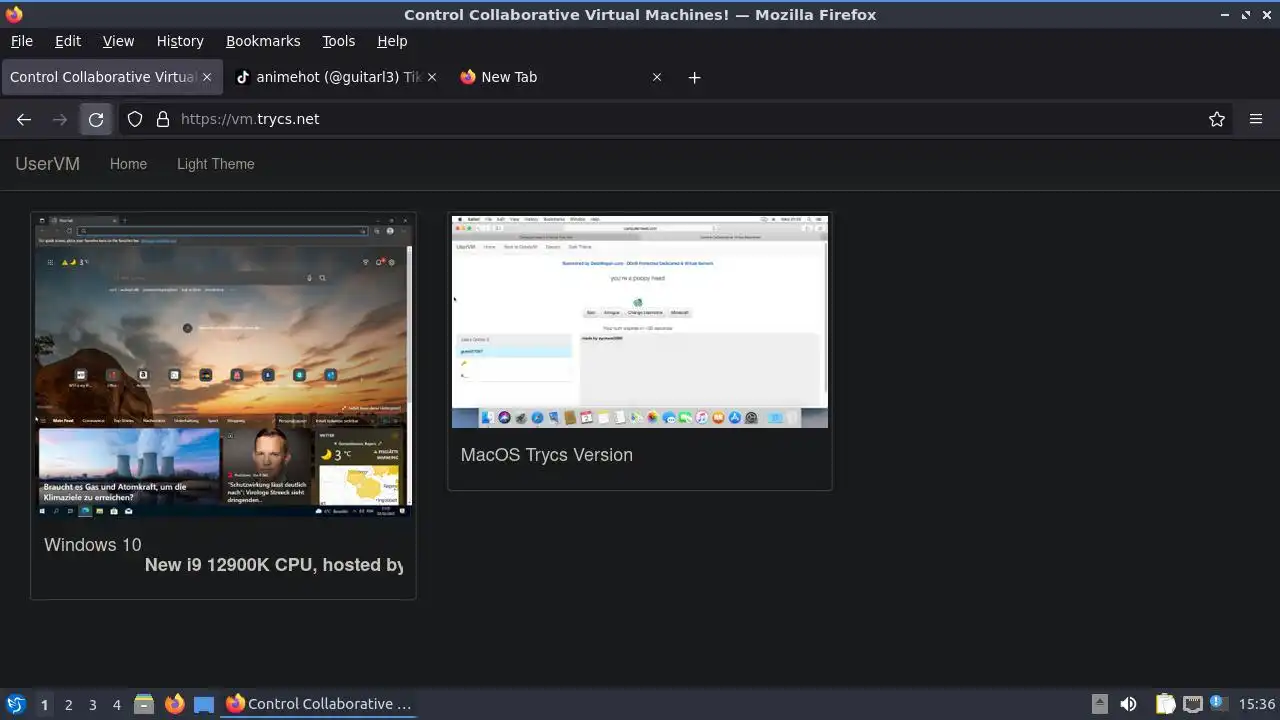Open the View menu

pos(118,41)
